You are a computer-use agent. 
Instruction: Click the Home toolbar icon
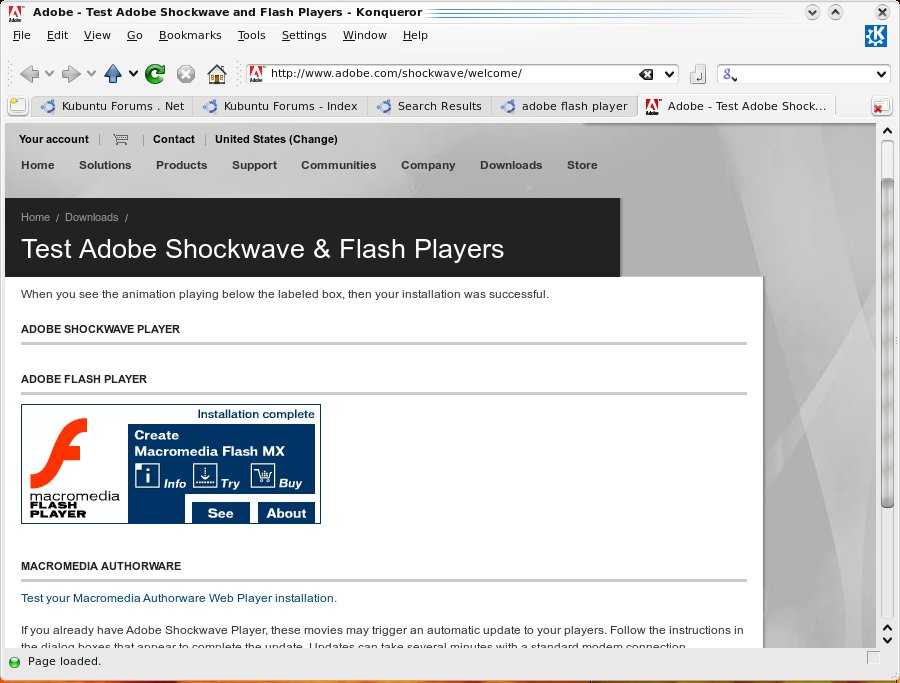point(216,74)
